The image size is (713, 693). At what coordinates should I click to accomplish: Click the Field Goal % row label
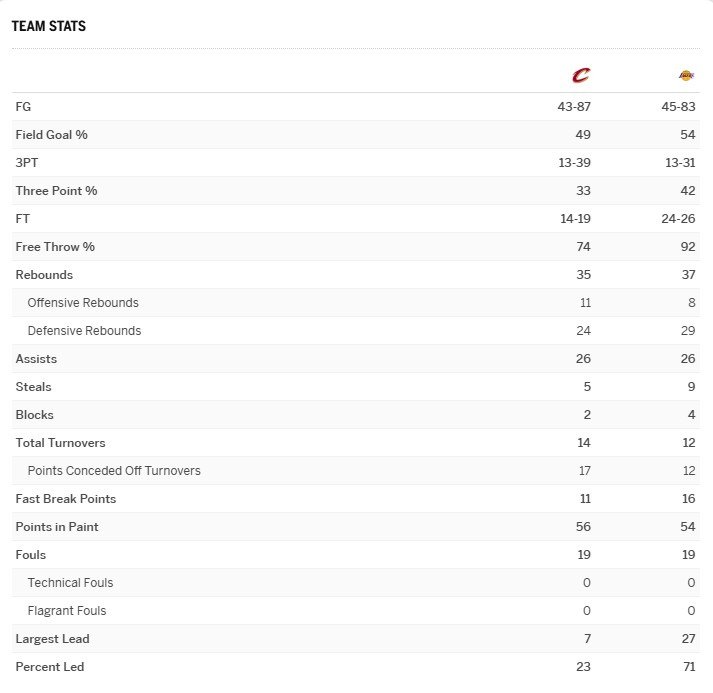click(52, 135)
